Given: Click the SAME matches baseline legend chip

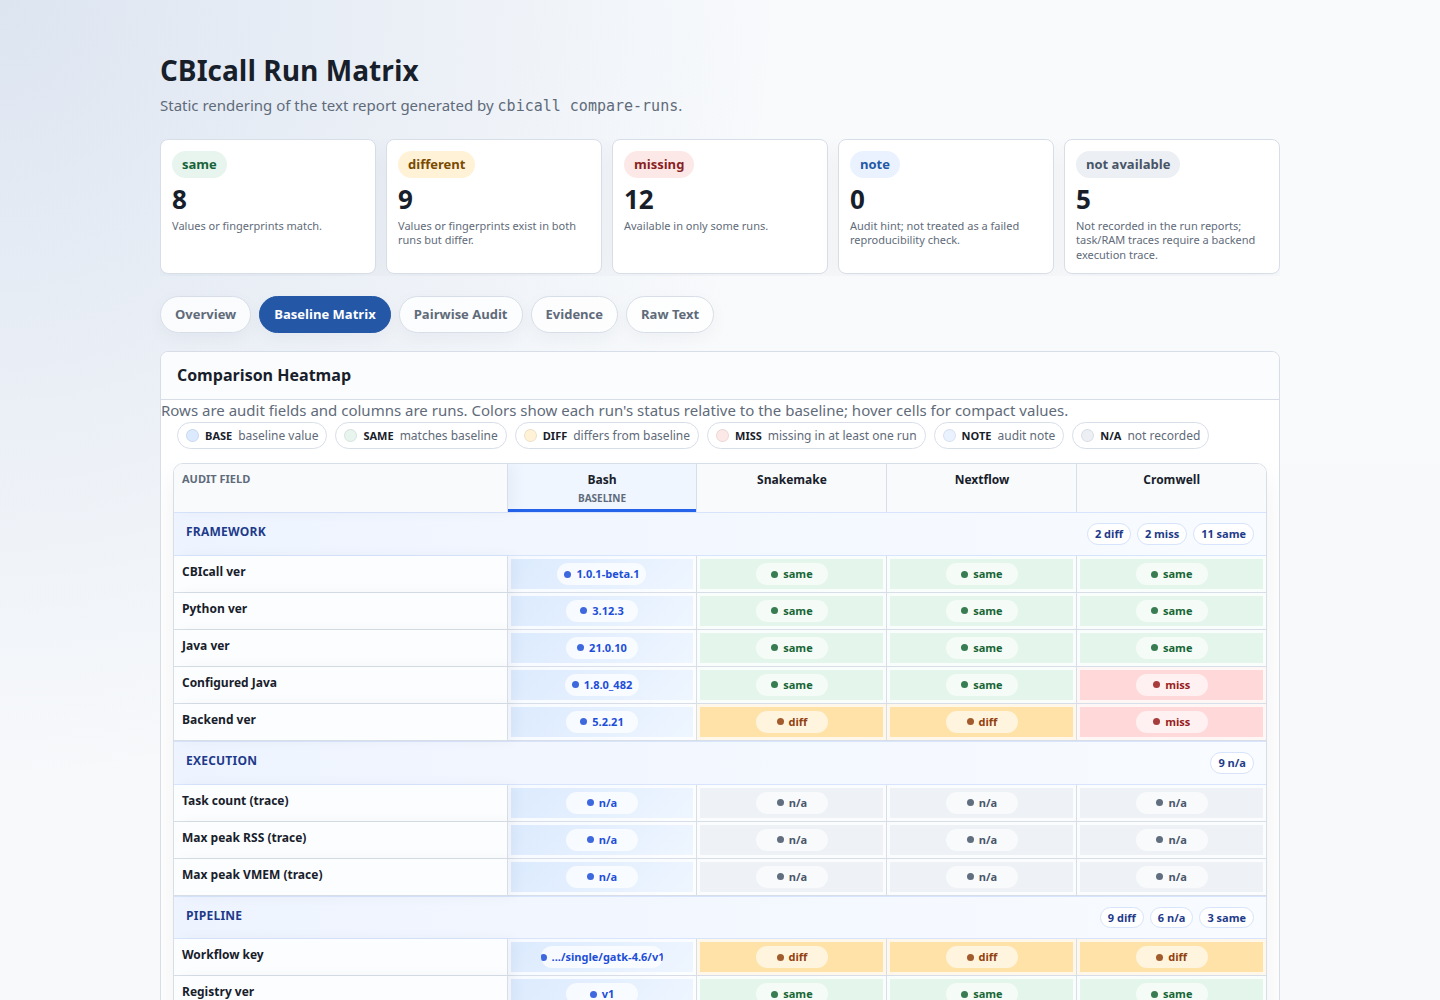Looking at the screenshot, I should (421, 436).
